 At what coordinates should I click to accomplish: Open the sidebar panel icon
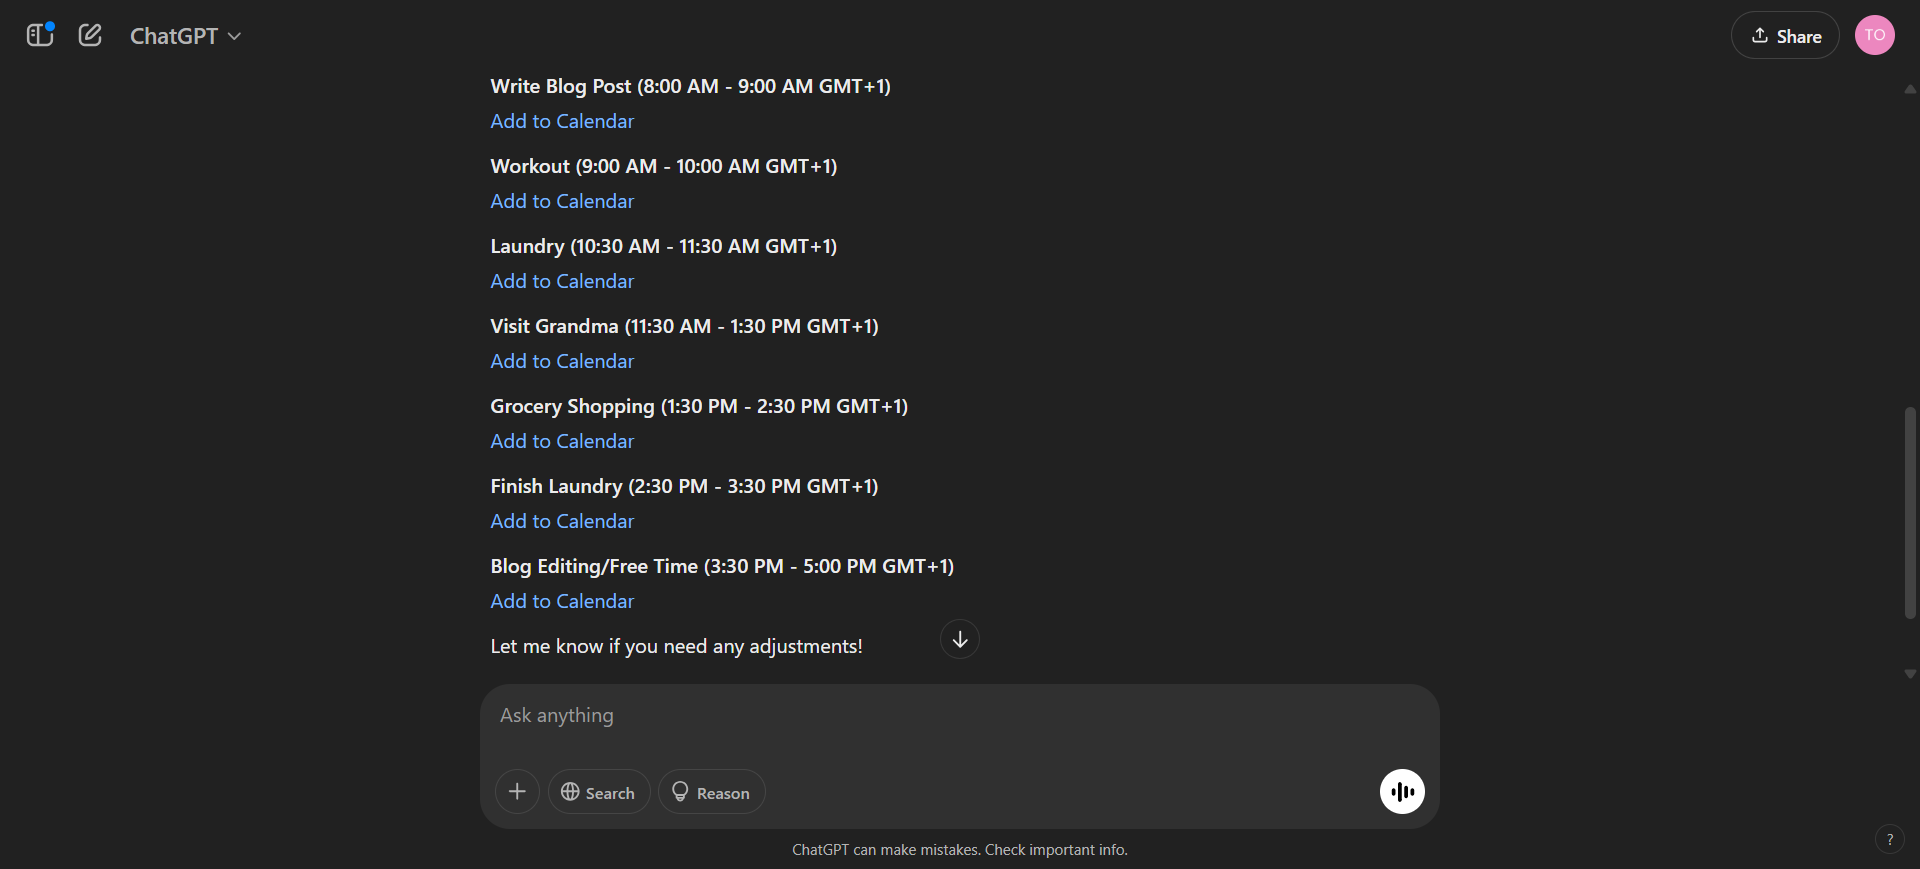click(x=39, y=36)
